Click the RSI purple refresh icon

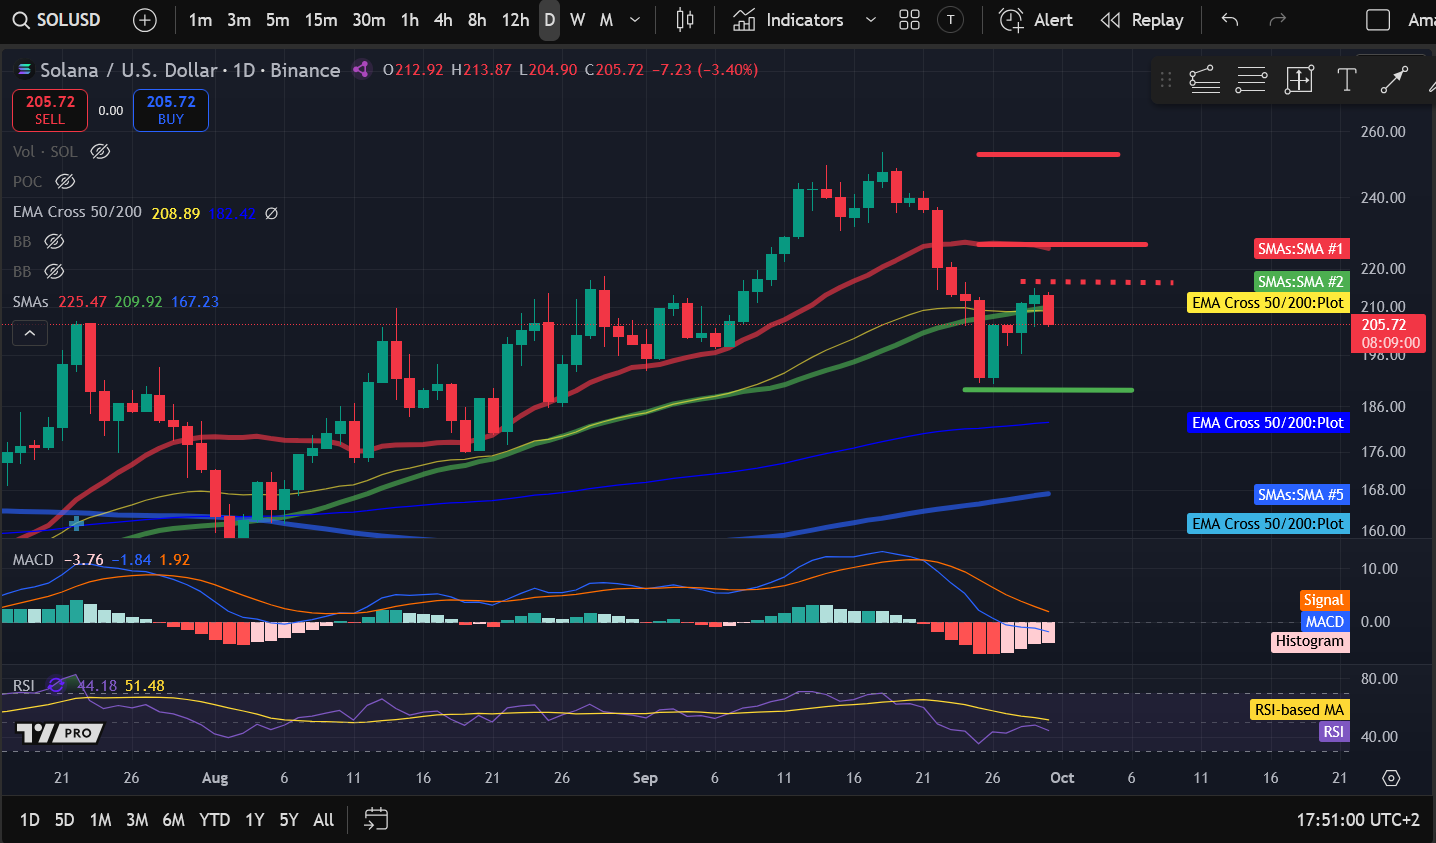coord(56,685)
